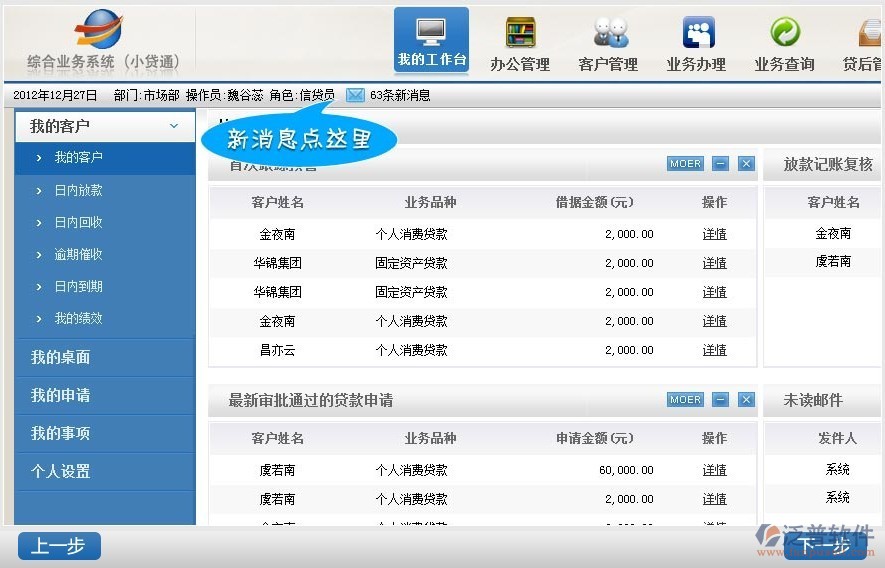Open 业务查询 green arrow icon

tap(785, 32)
